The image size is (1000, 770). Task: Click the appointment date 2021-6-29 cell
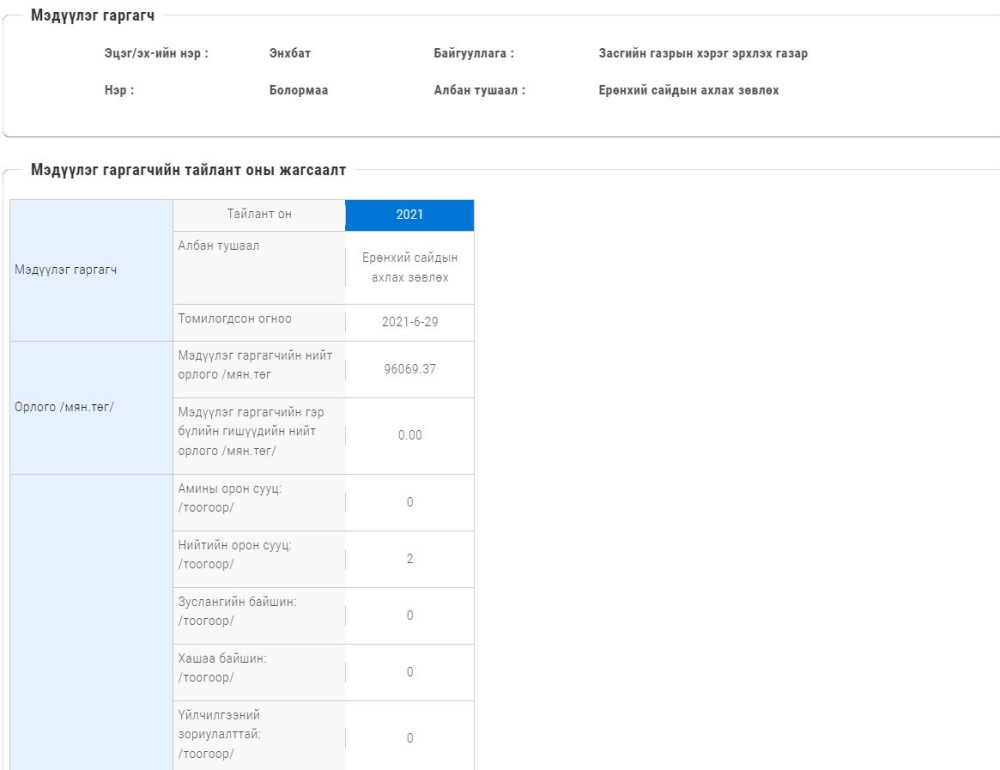(409, 323)
